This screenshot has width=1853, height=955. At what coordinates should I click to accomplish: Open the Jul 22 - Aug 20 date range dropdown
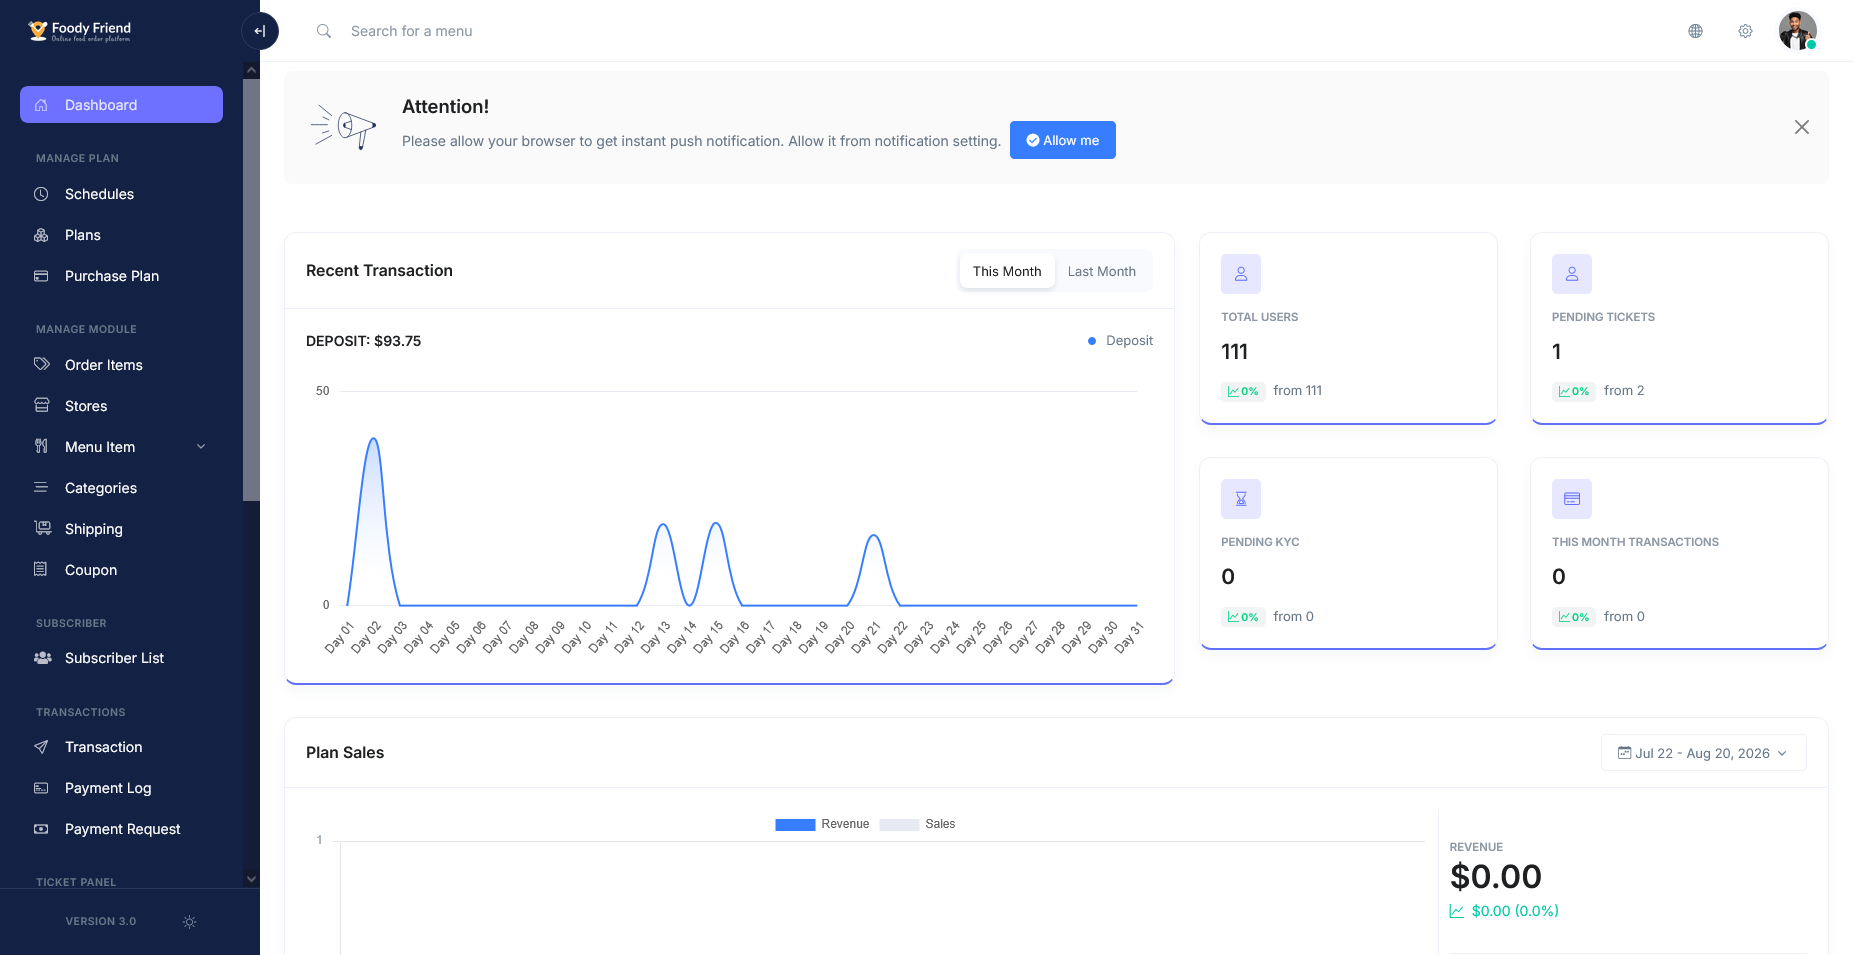tap(1703, 753)
